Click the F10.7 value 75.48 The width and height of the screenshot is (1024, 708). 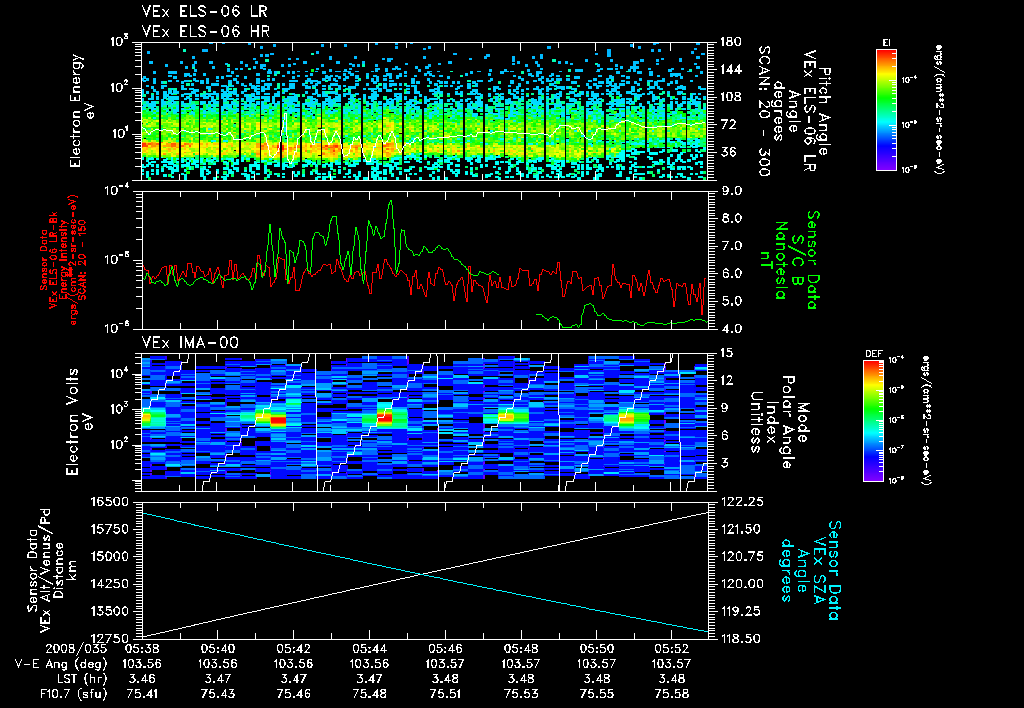coord(369,694)
